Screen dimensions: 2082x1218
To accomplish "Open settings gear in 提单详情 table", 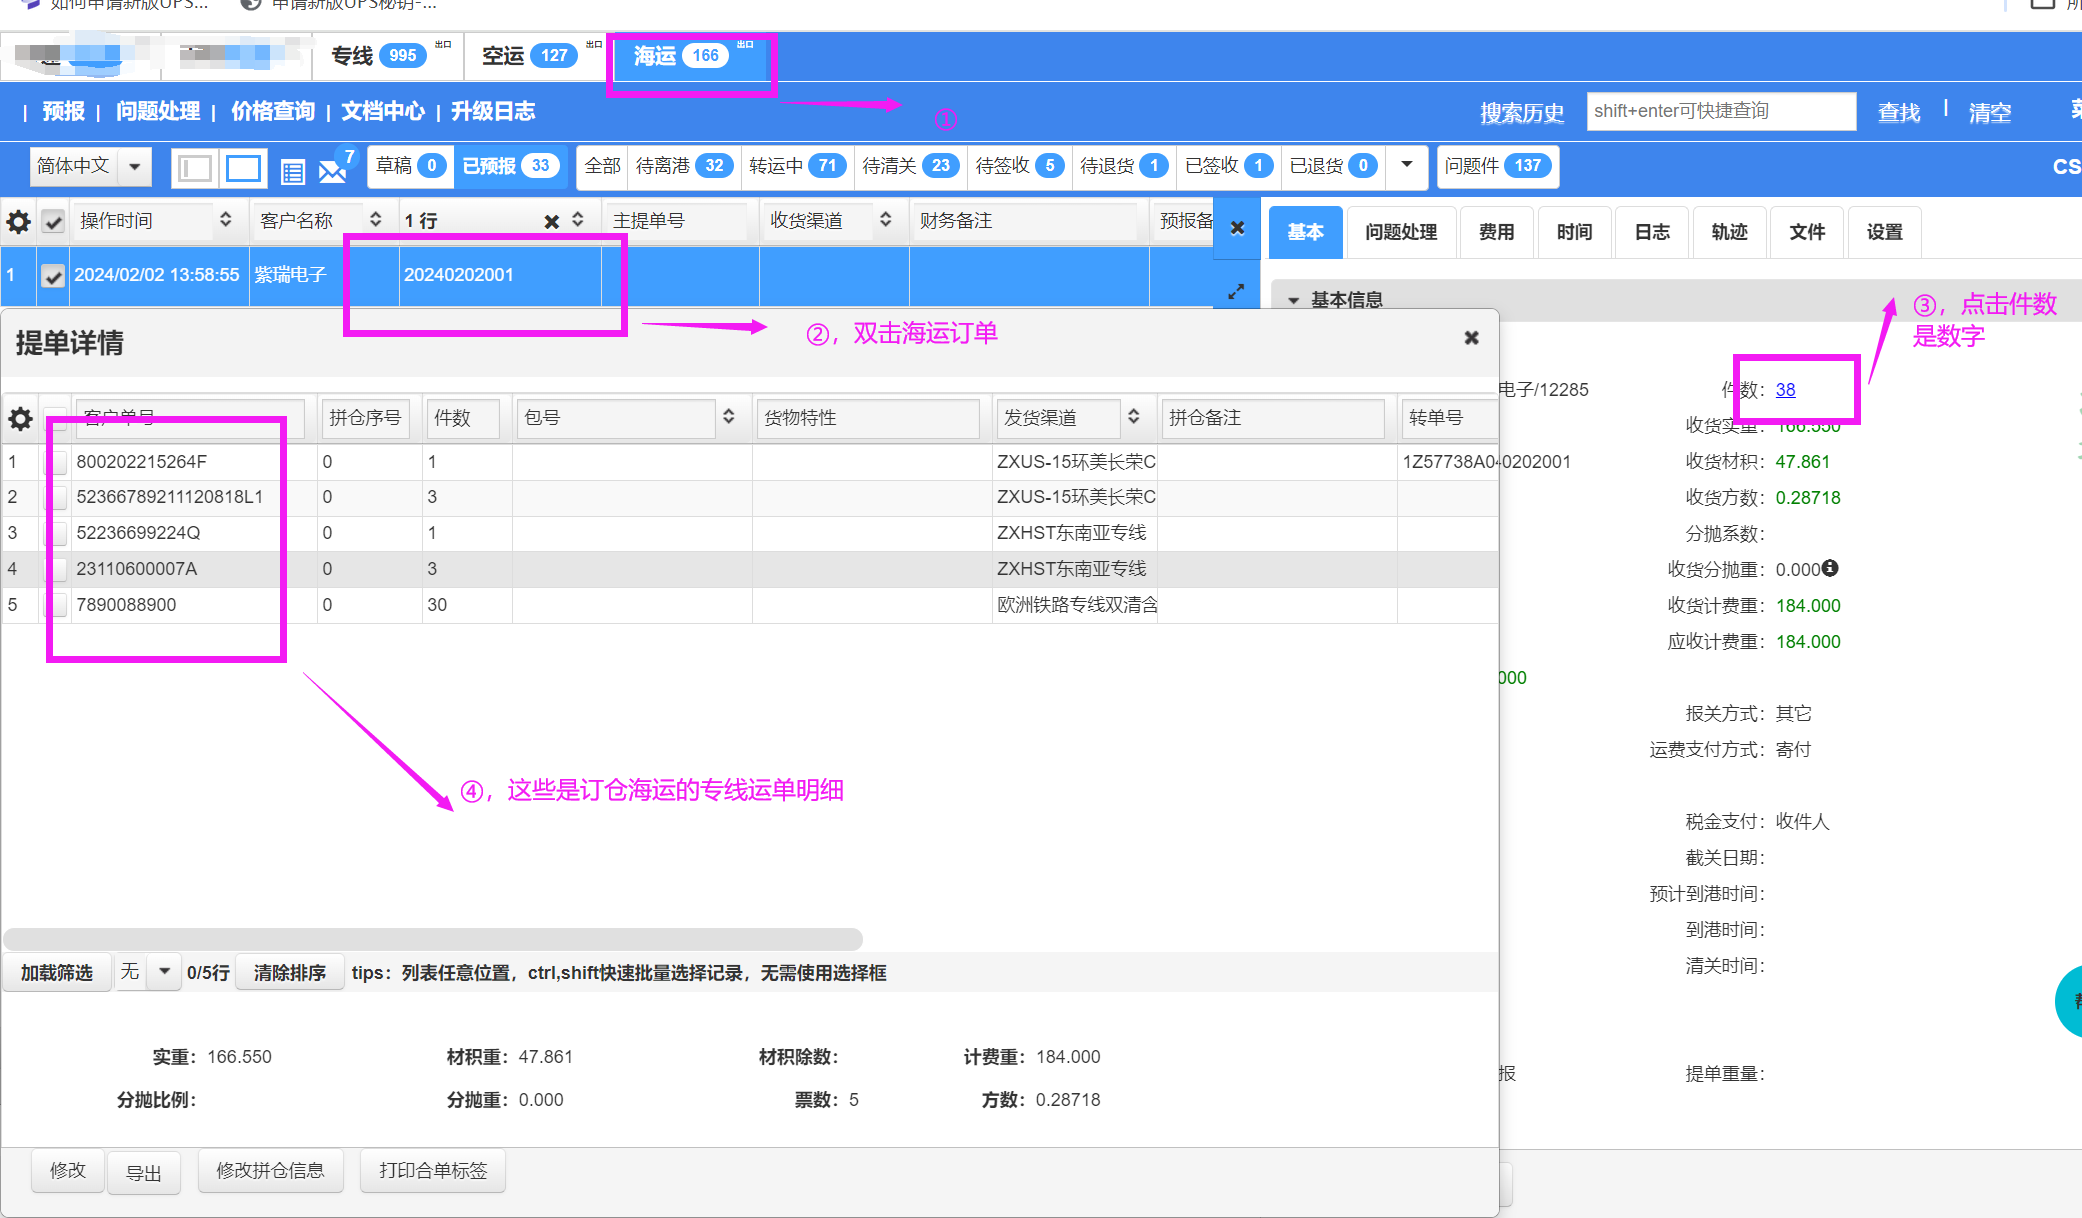I will [x=20, y=418].
